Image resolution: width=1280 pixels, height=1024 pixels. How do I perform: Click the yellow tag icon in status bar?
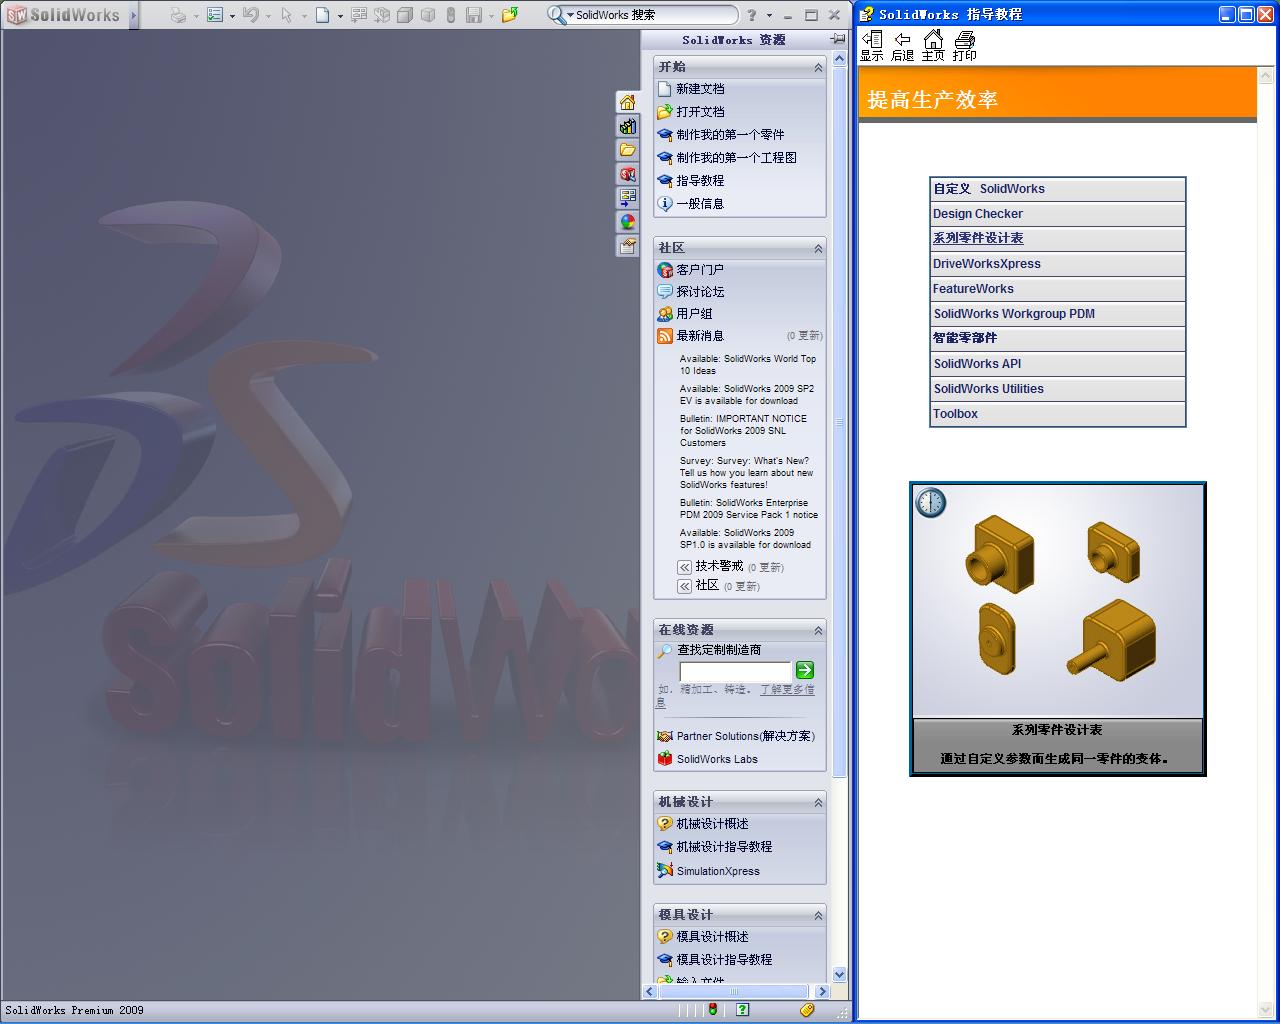point(808,1010)
